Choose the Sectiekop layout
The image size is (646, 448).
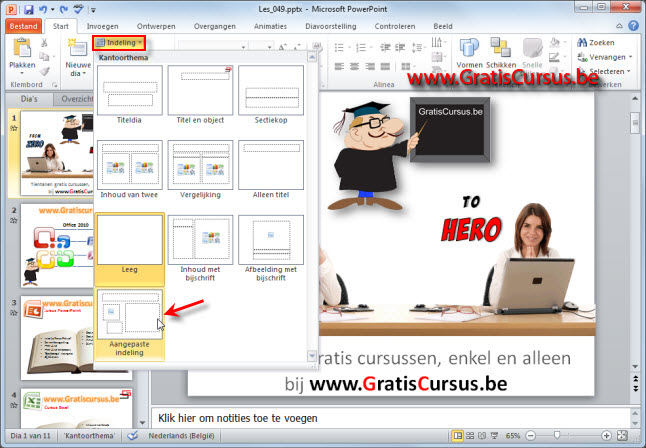click(x=271, y=95)
